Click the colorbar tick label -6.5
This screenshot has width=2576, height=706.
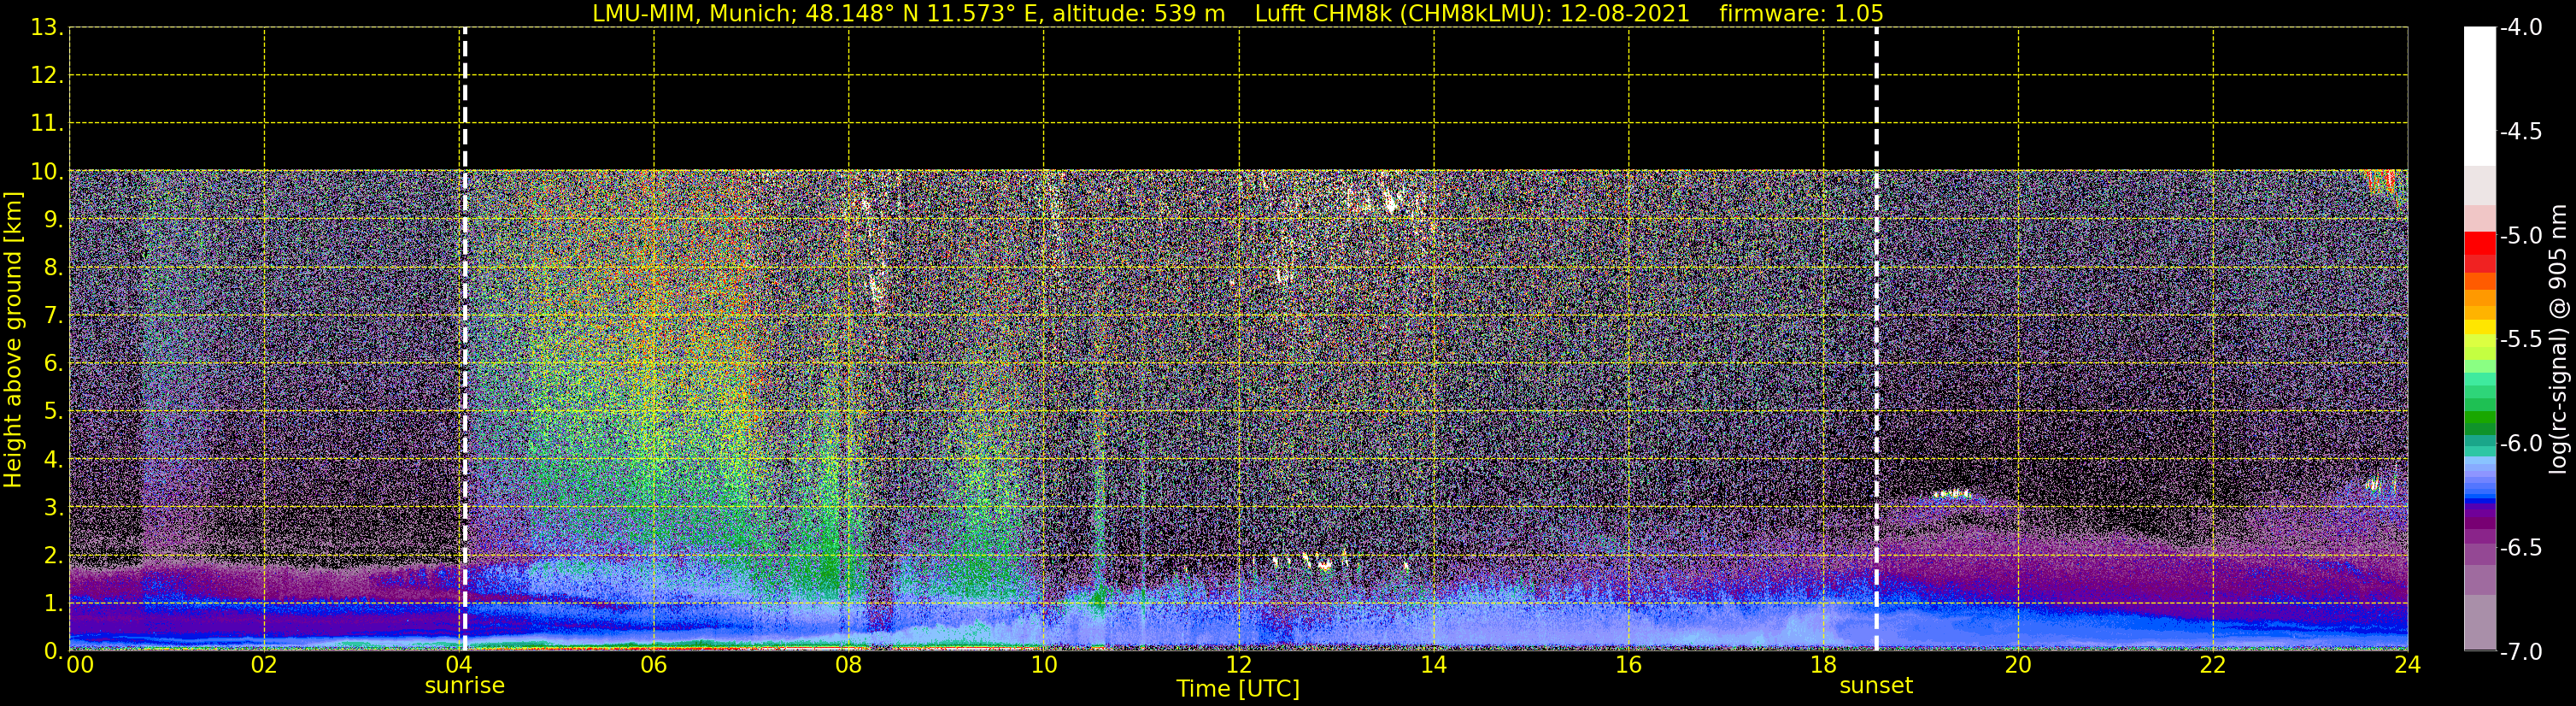point(2520,548)
